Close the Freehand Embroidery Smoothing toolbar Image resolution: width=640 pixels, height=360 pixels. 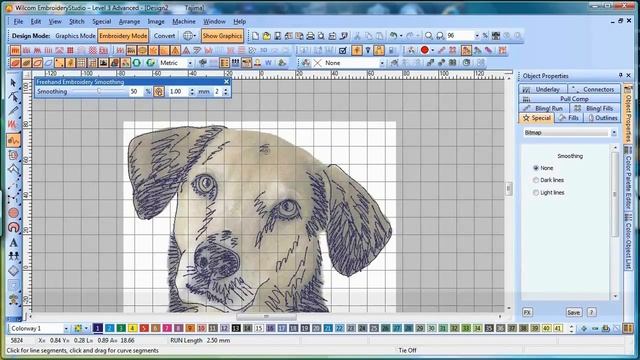(227, 82)
